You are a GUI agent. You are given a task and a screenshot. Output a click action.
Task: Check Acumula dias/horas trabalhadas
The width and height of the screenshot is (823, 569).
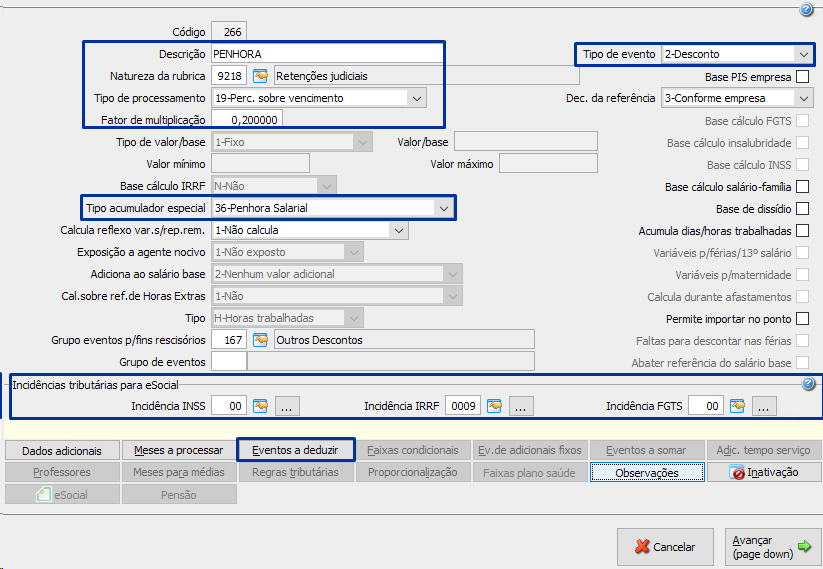(x=802, y=231)
